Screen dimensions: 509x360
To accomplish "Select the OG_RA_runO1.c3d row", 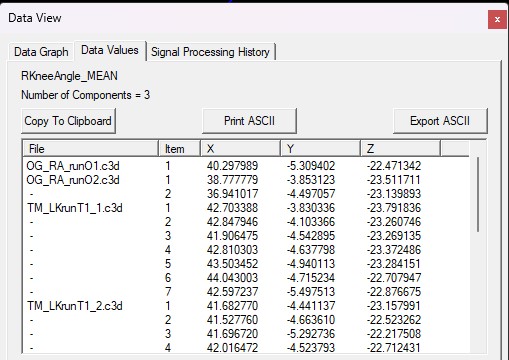I will click(x=246, y=166).
